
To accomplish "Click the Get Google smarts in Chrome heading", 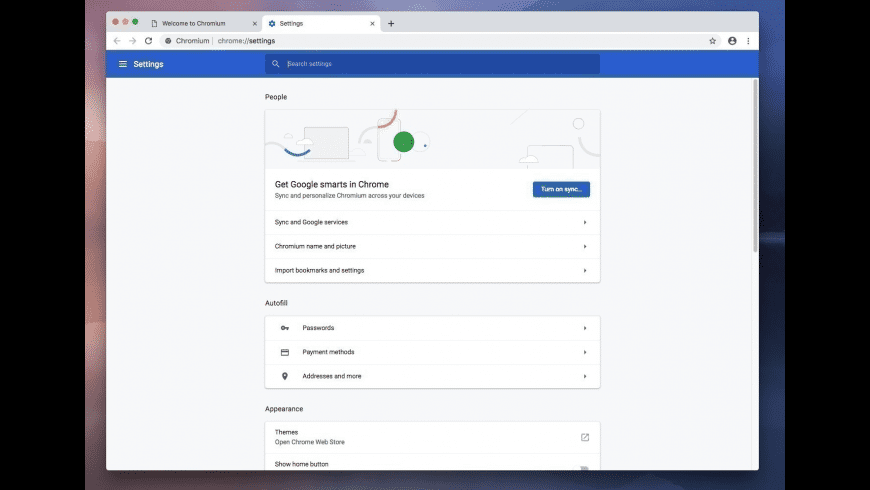I will pyautogui.click(x=332, y=184).
